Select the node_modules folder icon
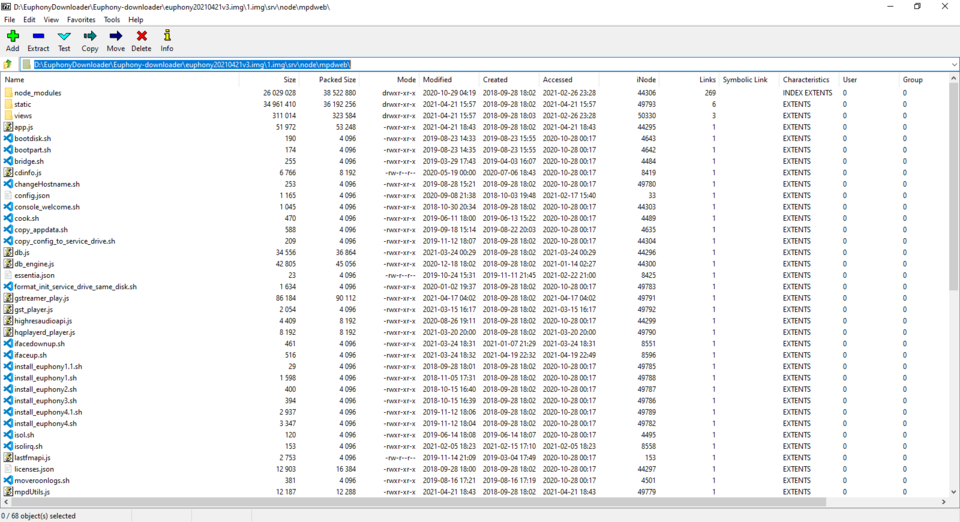Screen dimensions: 960x522 tap(8, 93)
